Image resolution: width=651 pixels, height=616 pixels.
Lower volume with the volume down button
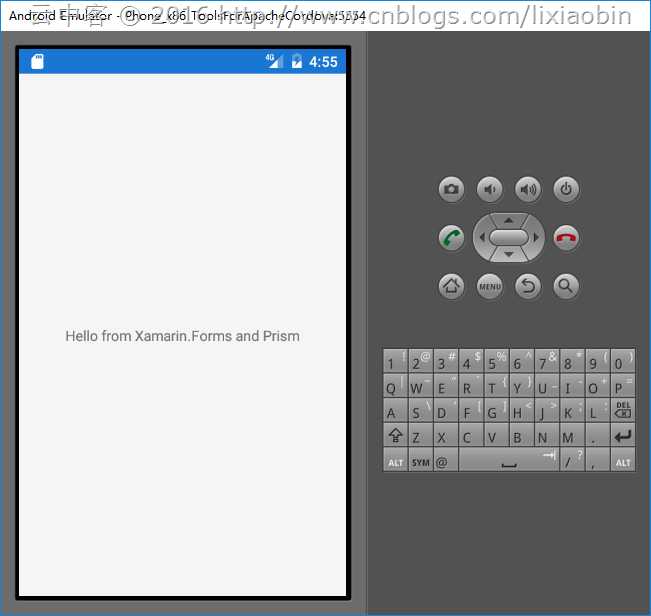click(x=489, y=189)
